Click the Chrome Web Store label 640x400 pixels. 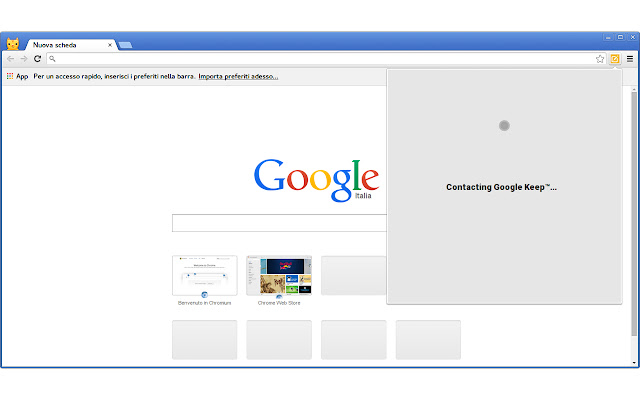click(x=279, y=303)
